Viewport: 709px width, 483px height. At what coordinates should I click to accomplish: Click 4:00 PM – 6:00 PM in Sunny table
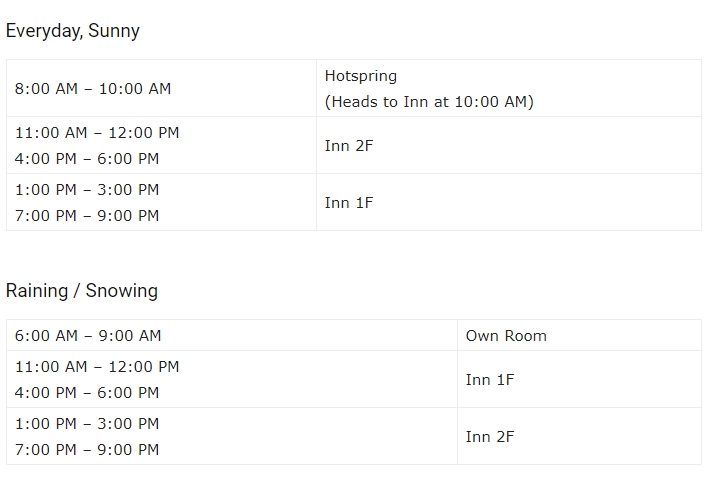(87, 159)
